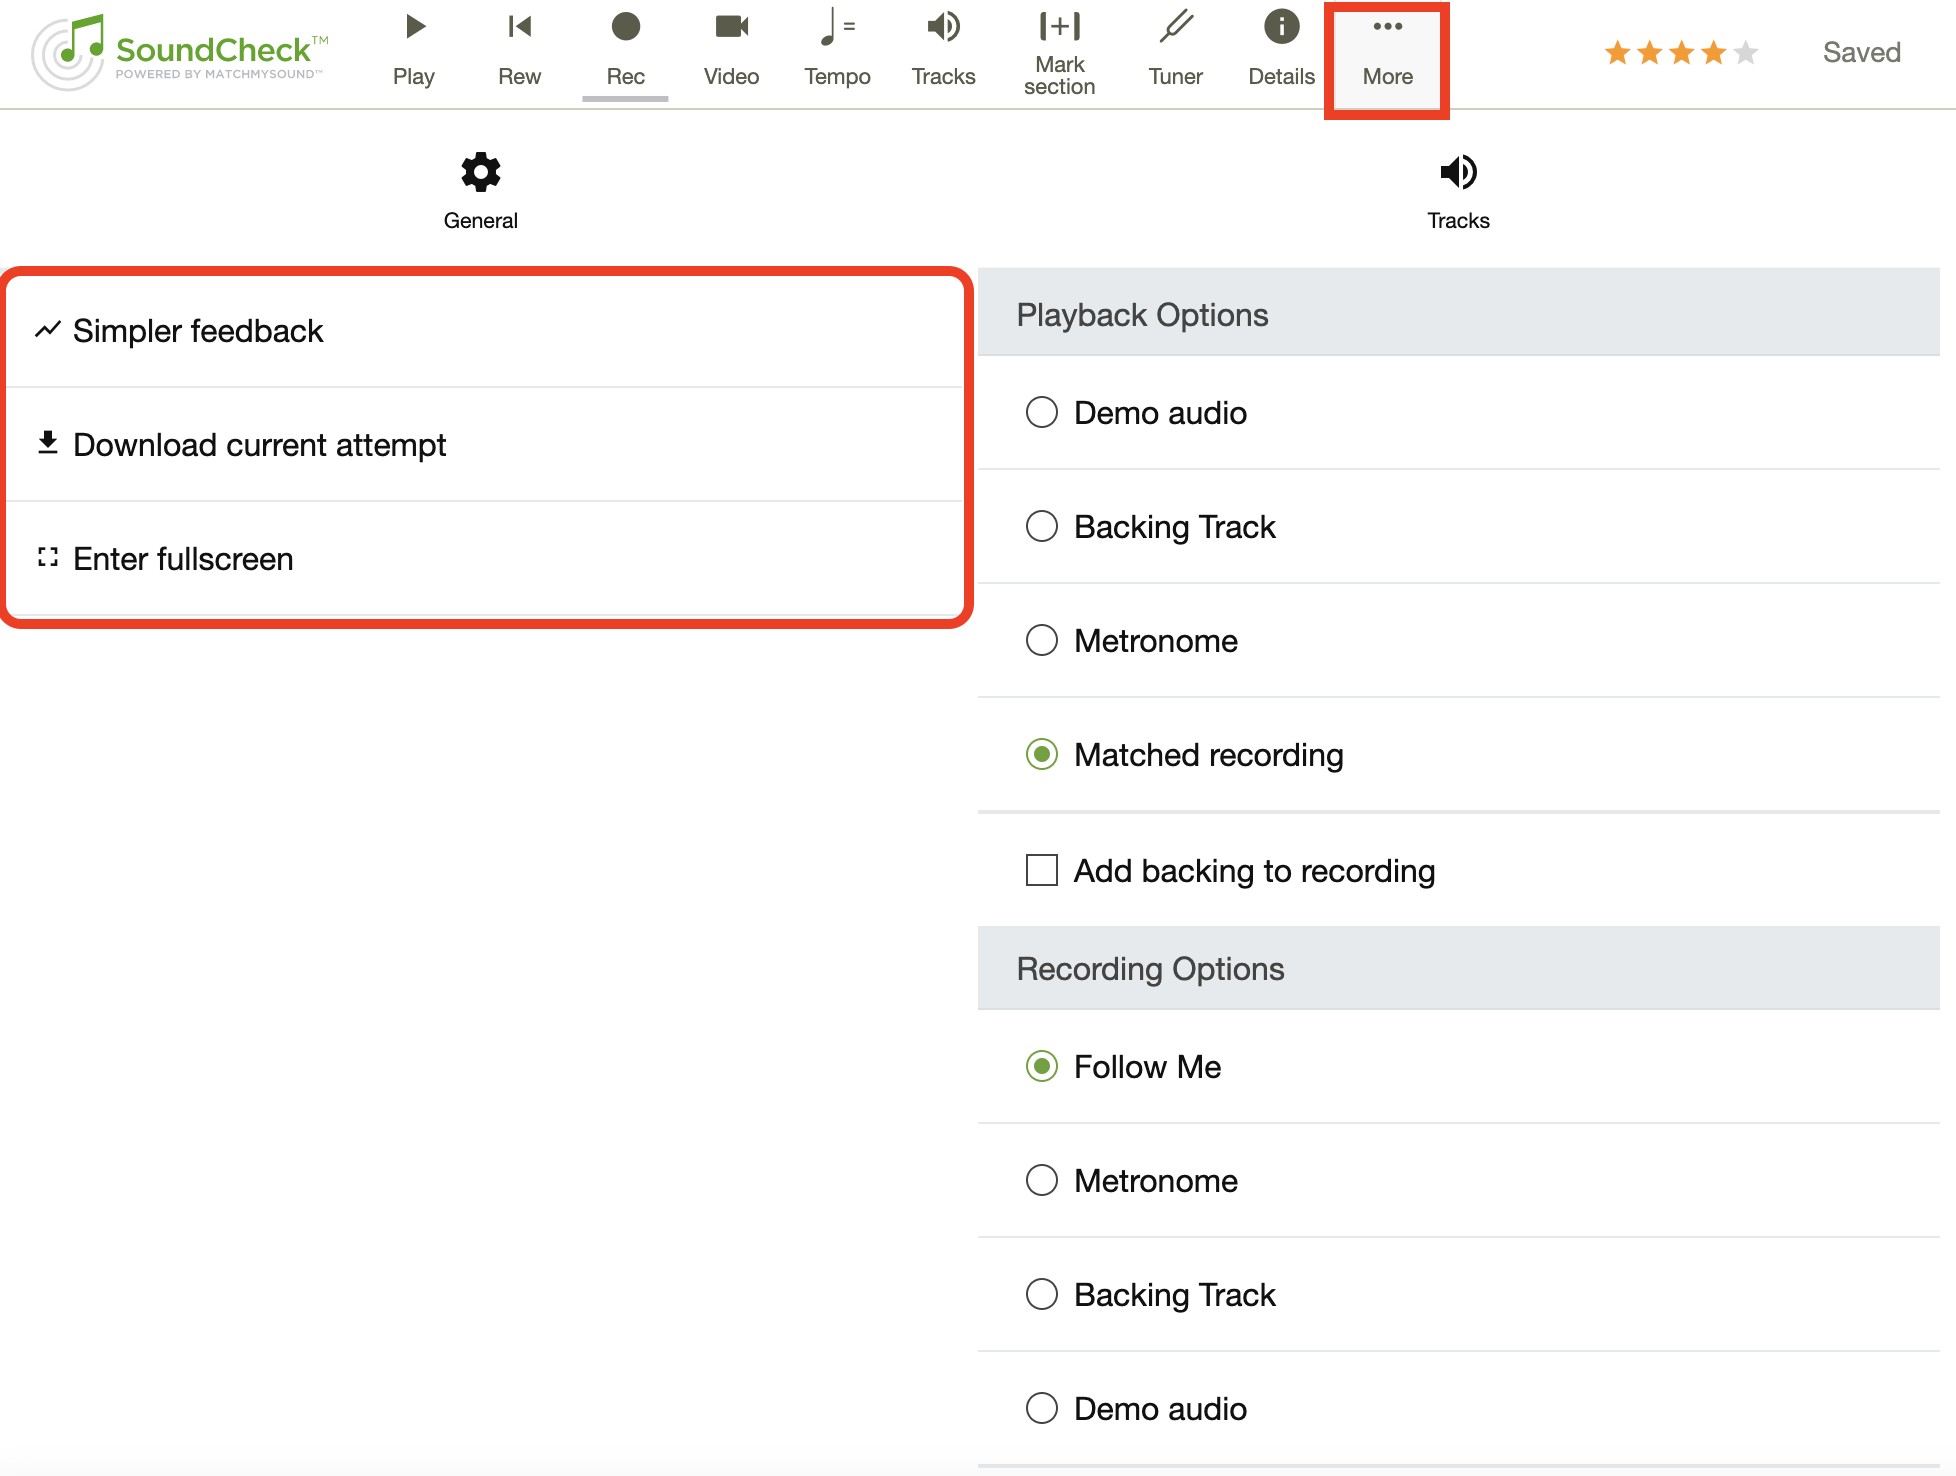
Task: Click the download arrow icon
Action: pos(48,443)
